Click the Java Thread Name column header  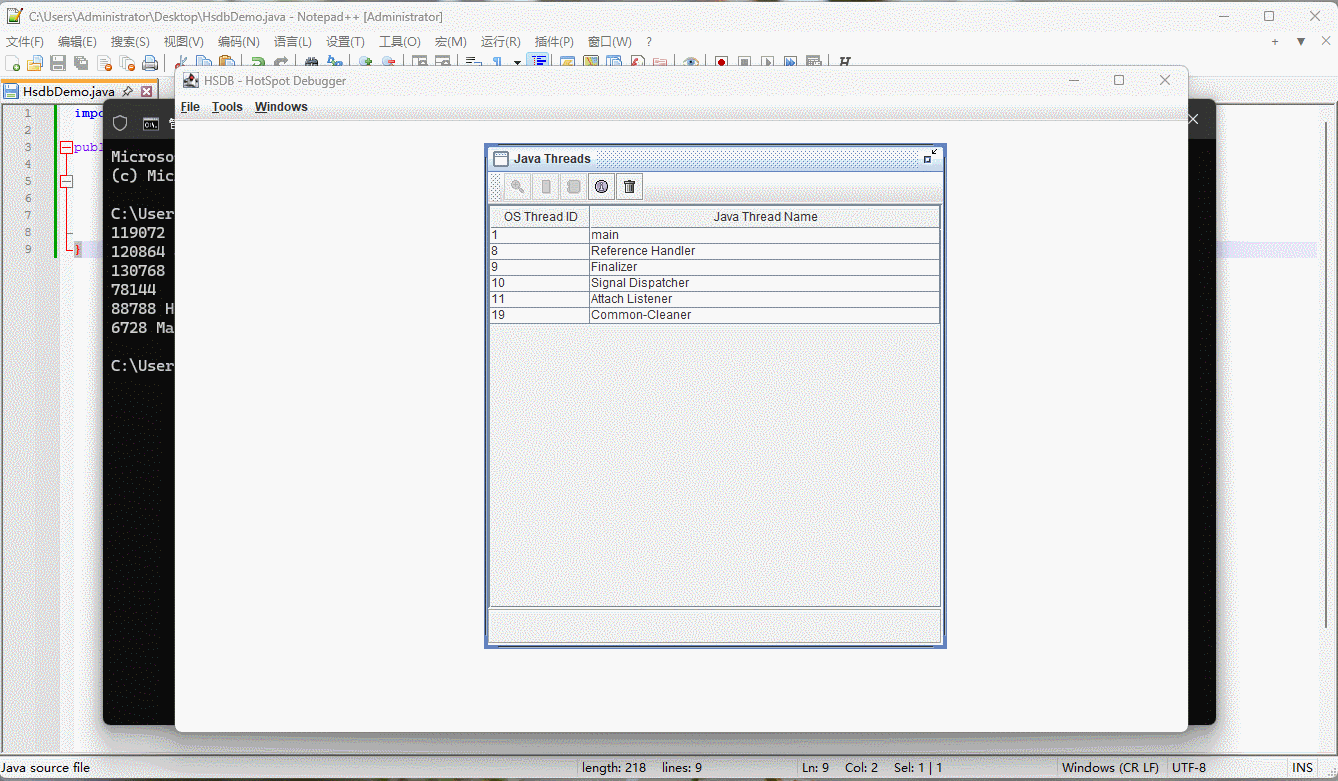coord(765,217)
